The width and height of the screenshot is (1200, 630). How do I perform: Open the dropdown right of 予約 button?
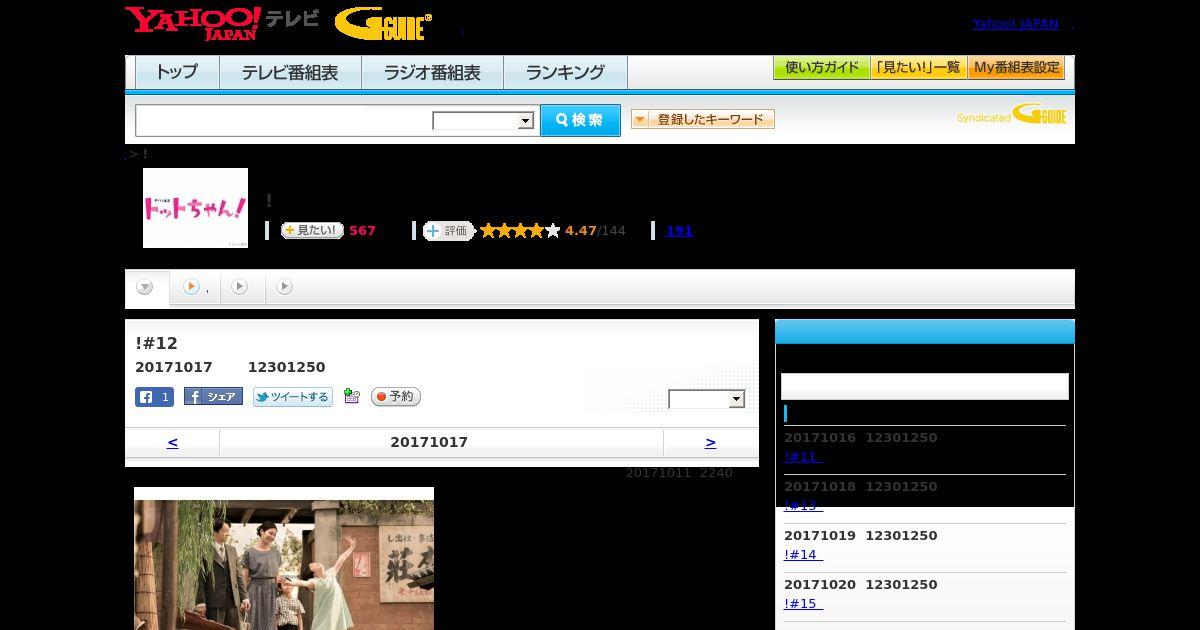click(x=707, y=399)
